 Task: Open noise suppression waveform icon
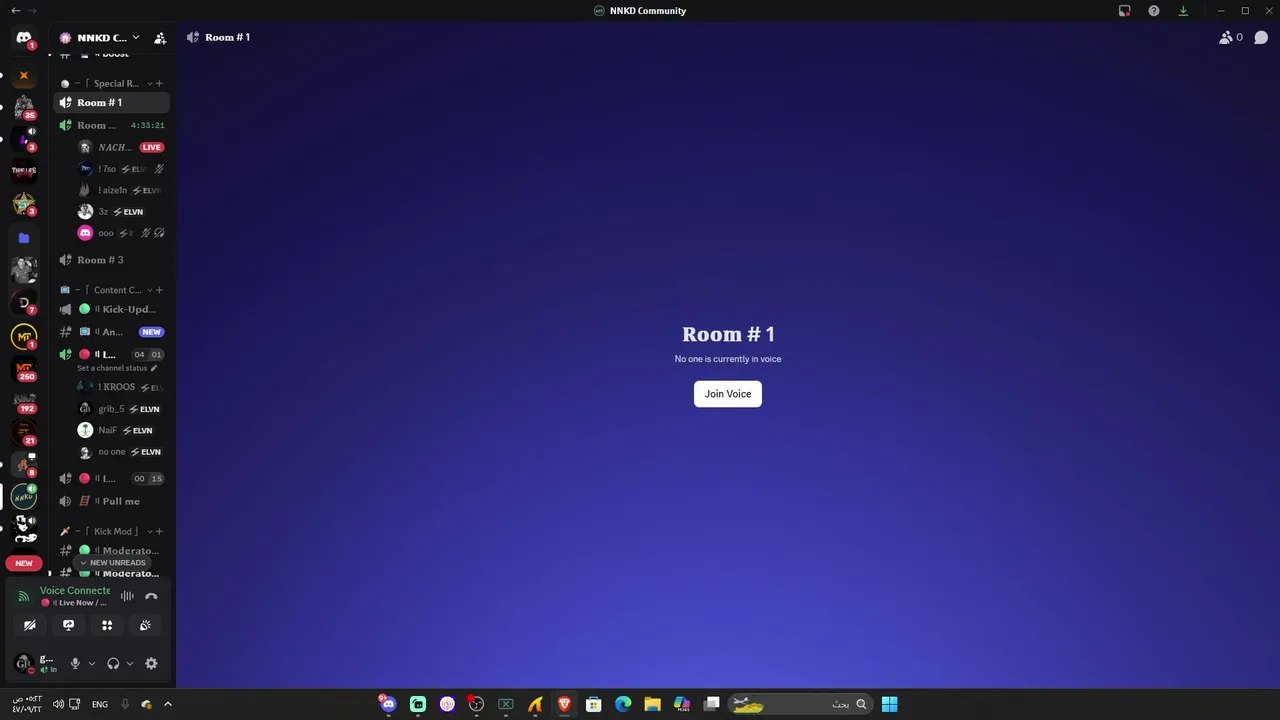pyautogui.click(x=127, y=596)
